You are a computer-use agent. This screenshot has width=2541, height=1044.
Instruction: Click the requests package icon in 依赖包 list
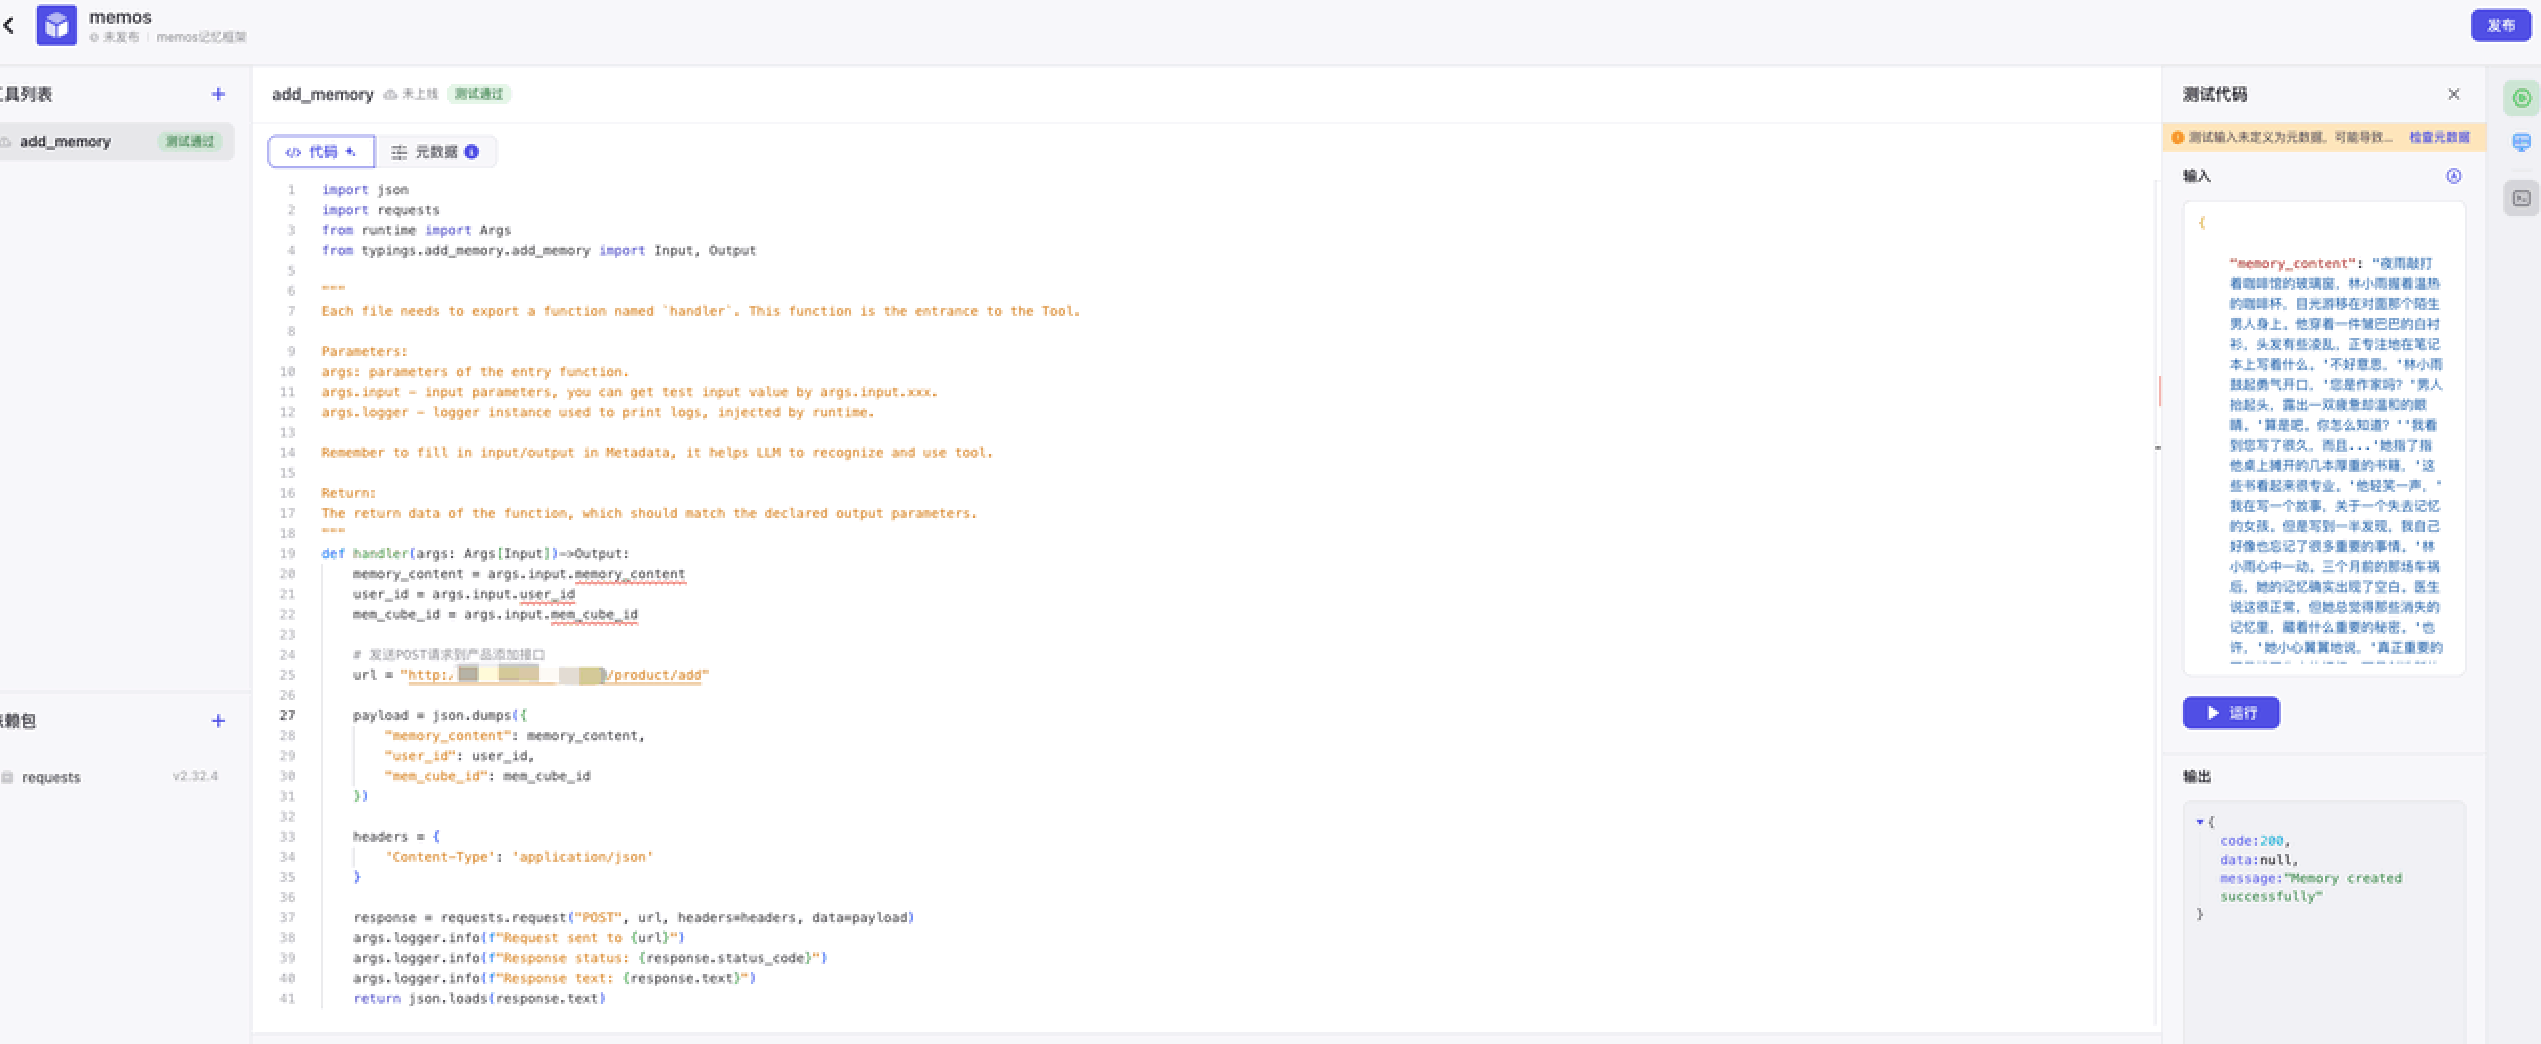click(x=8, y=776)
